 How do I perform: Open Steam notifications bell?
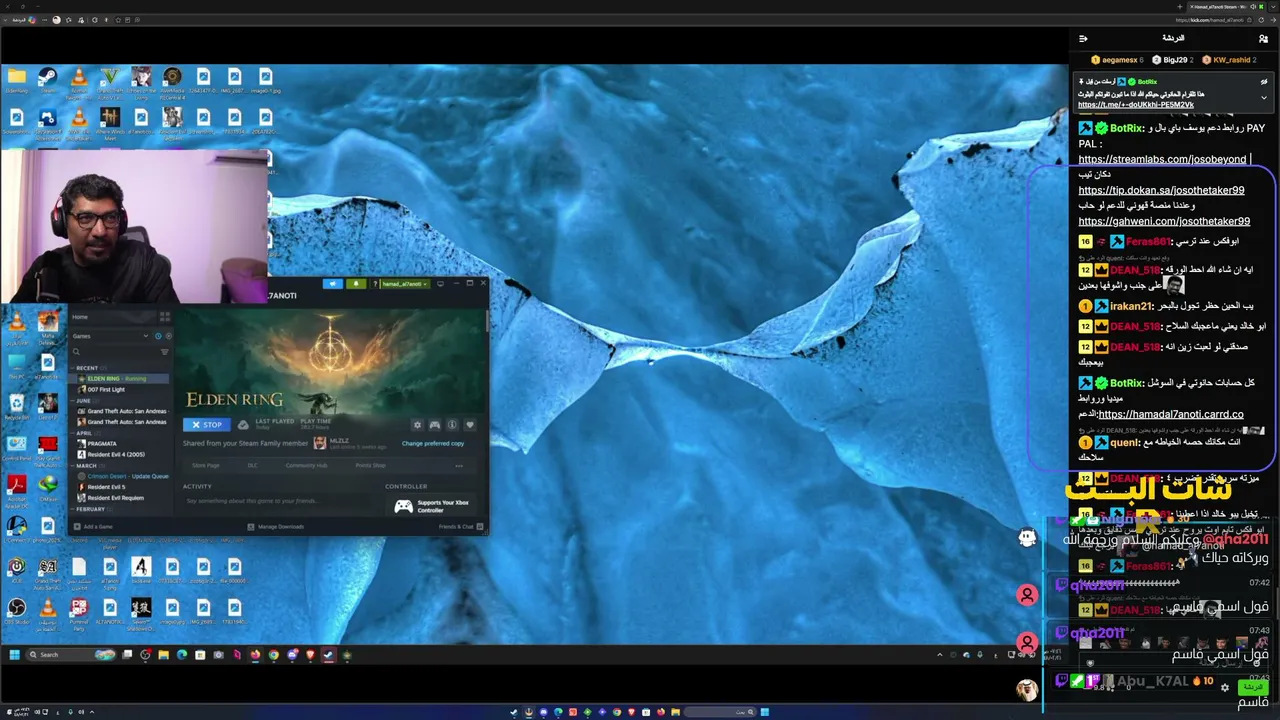[x=355, y=284]
